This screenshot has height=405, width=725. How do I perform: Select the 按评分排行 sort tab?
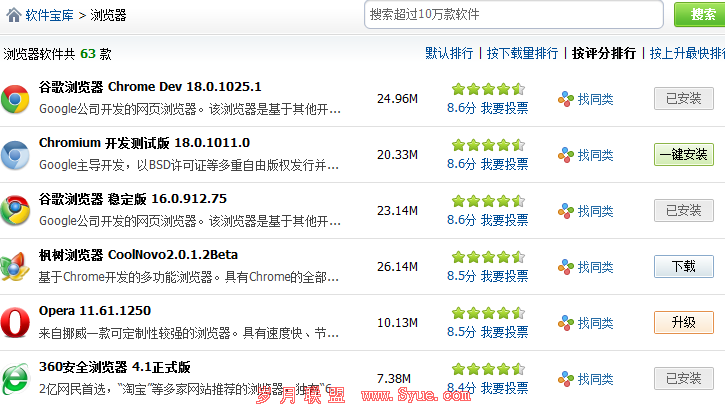603,53
